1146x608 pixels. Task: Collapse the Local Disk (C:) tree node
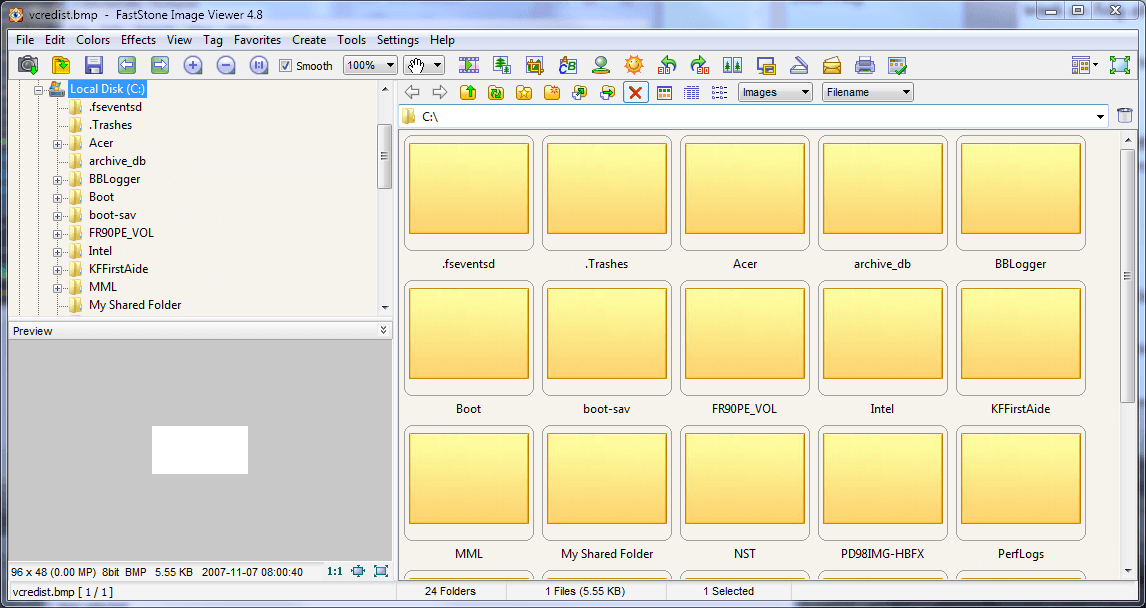[39, 89]
